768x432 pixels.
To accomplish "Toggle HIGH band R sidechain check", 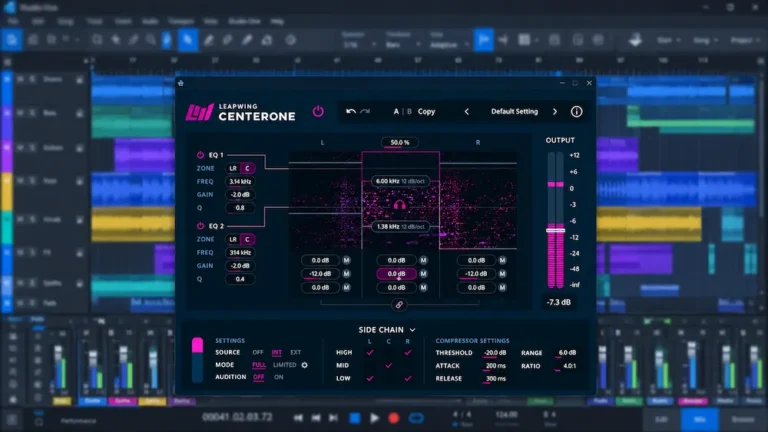I will 408,352.
